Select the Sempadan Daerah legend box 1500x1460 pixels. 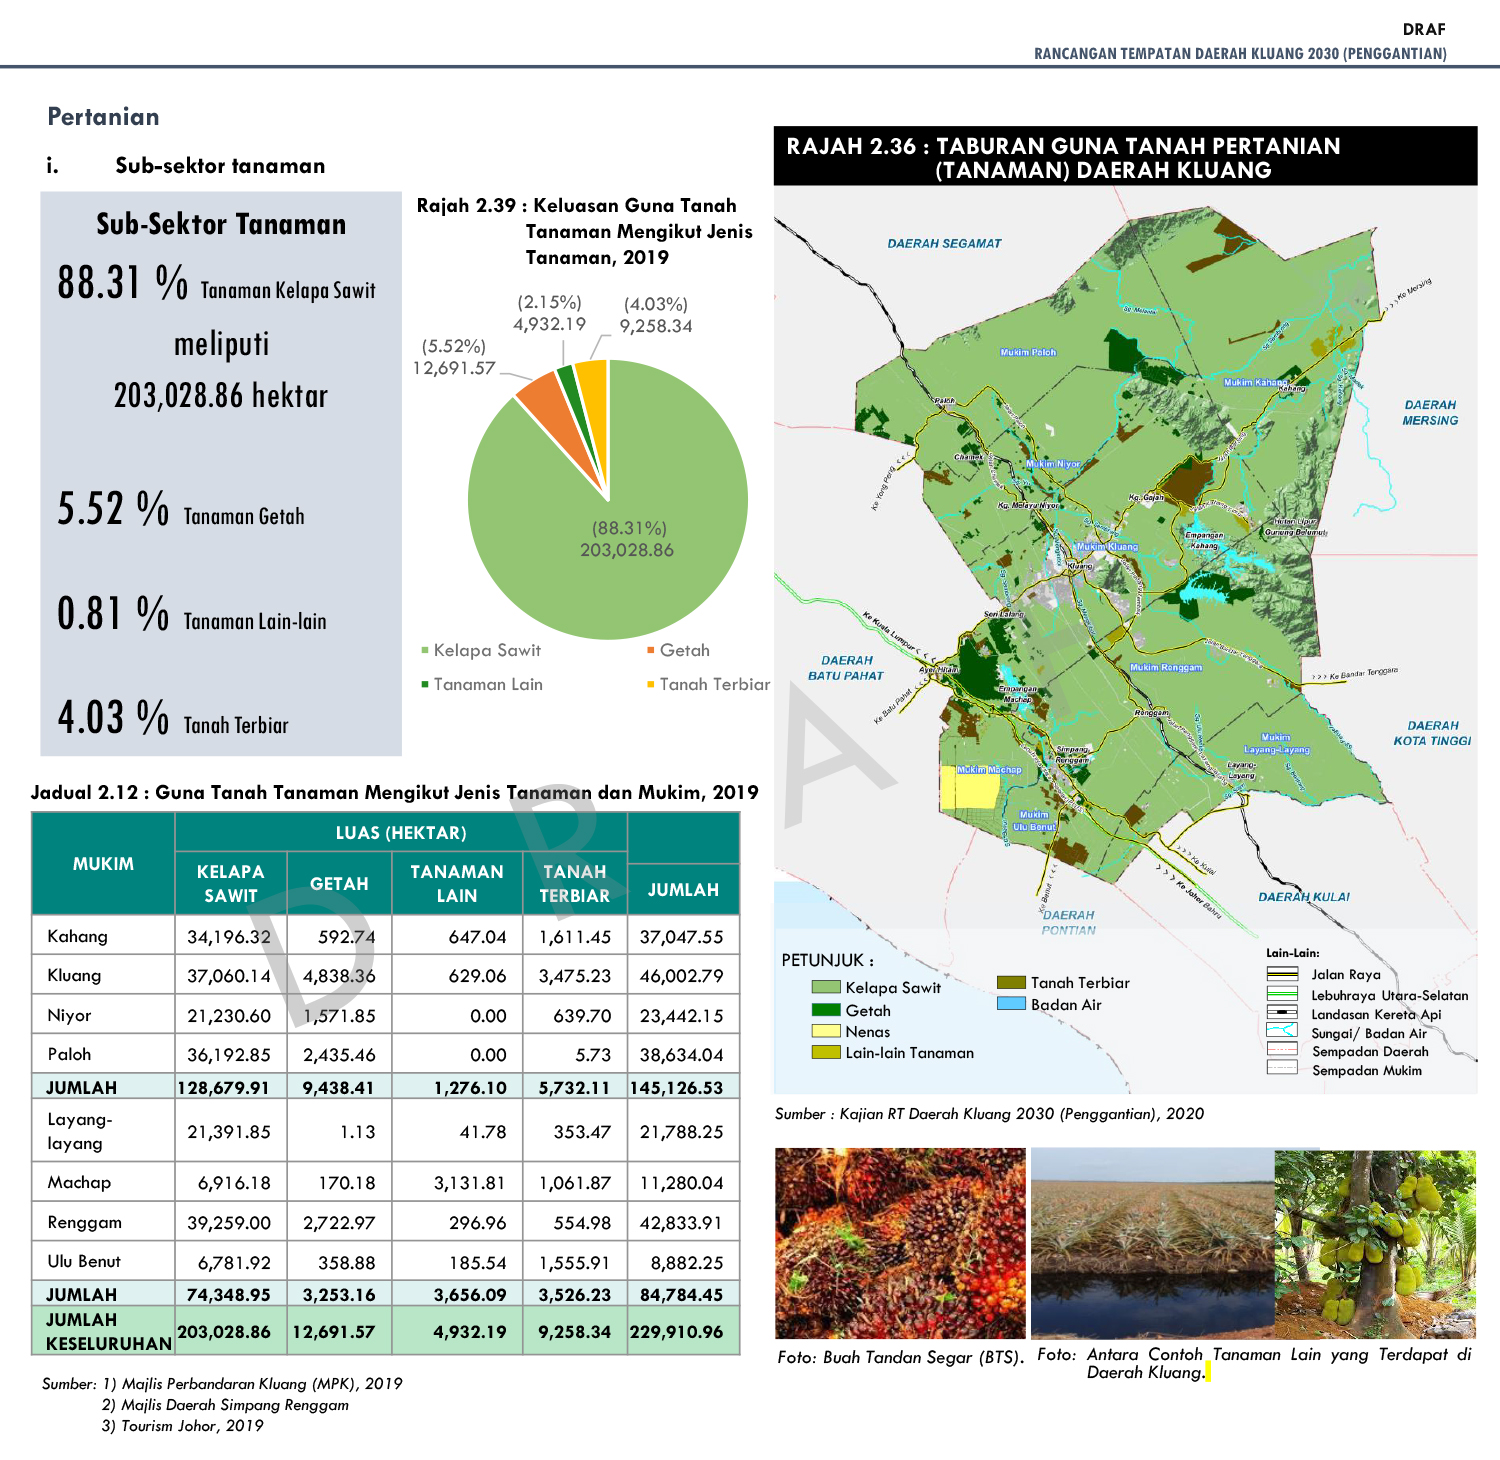point(1281,1050)
